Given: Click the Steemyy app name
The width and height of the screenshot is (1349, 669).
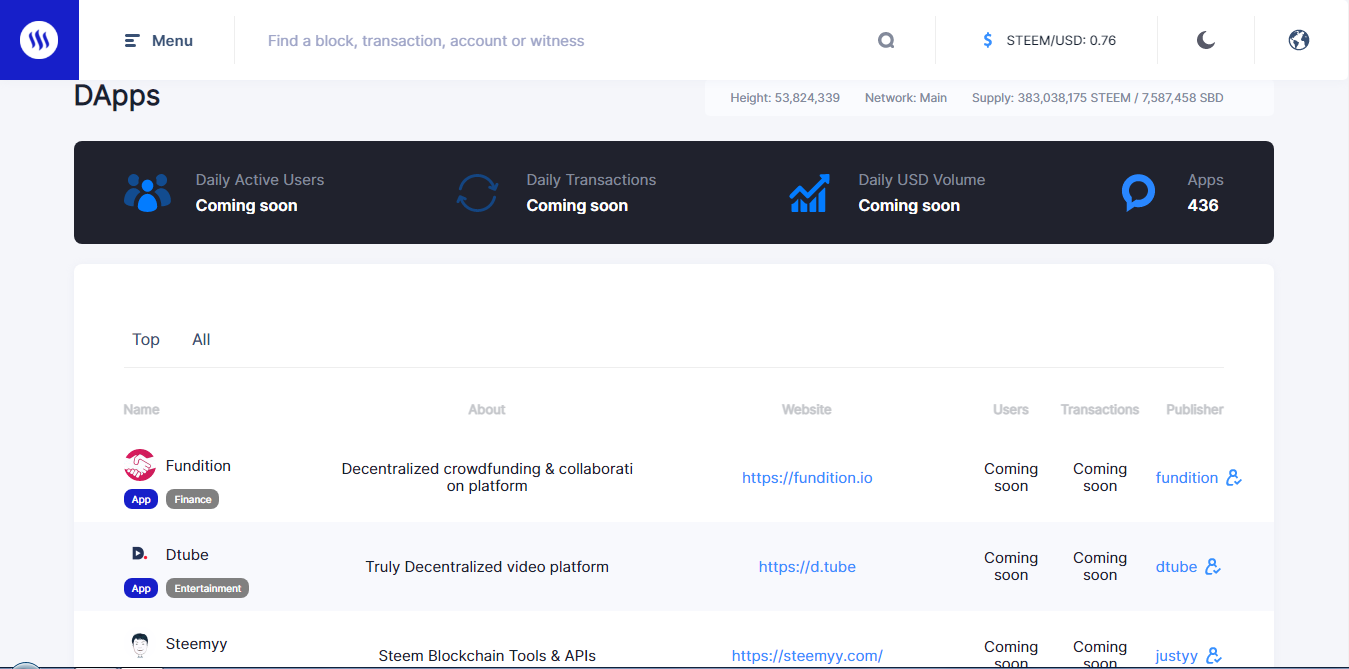Looking at the screenshot, I should [x=196, y=644].
